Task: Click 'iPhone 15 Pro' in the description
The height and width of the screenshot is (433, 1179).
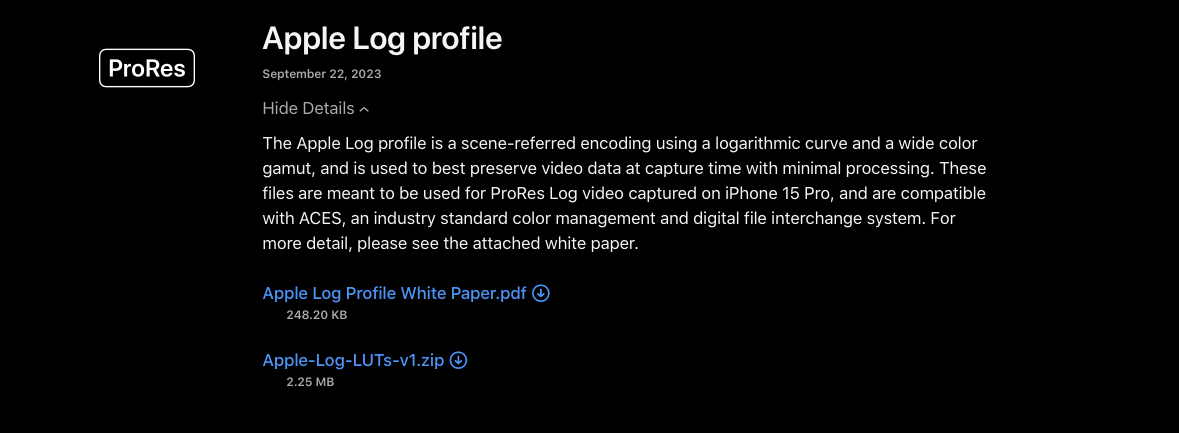Action: (775, 194)
